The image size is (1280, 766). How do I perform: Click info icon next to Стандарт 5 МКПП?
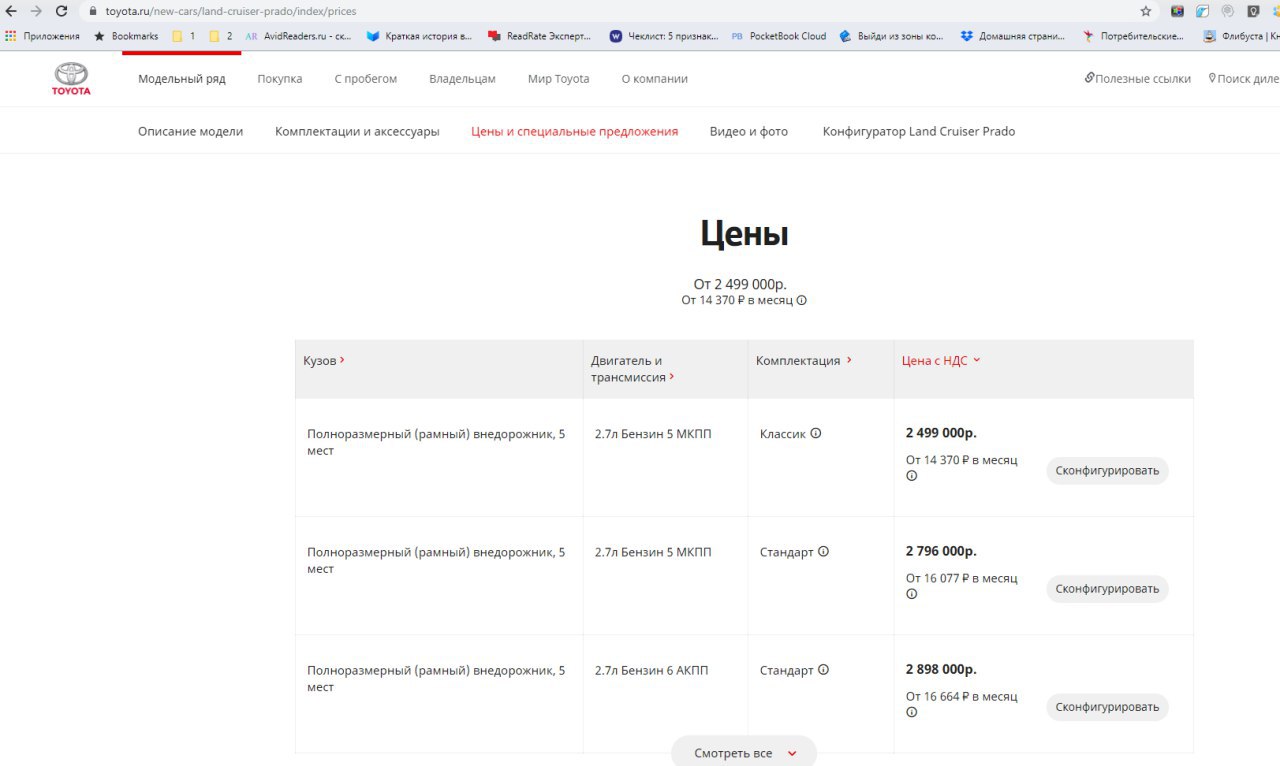[824, 551]
